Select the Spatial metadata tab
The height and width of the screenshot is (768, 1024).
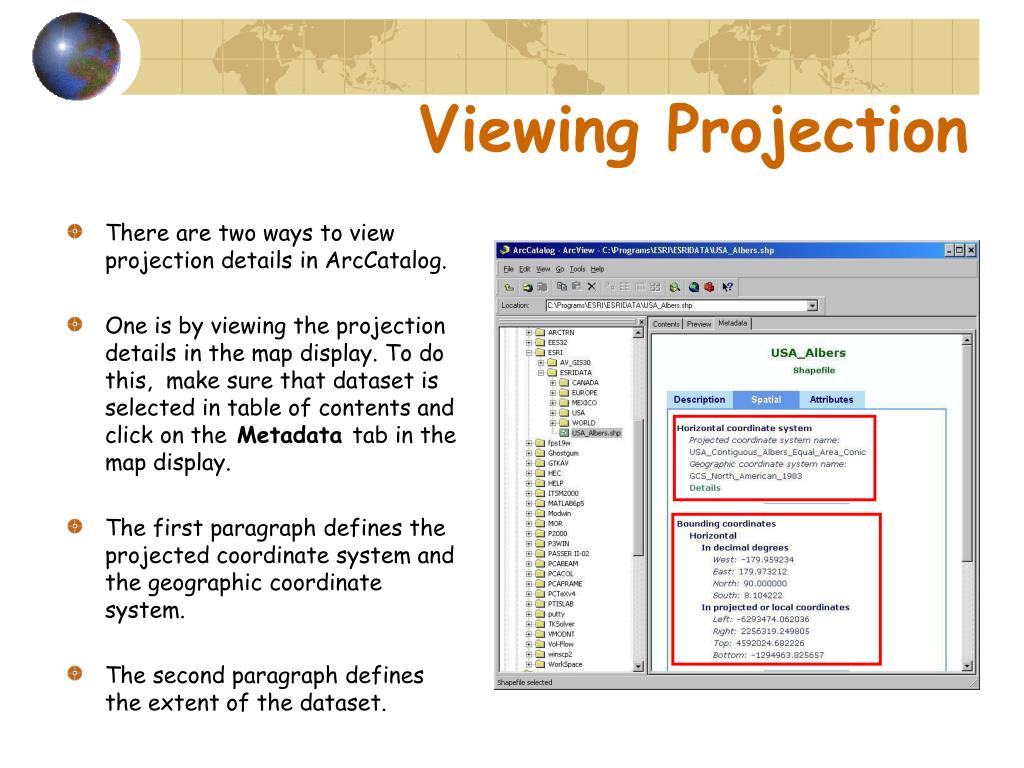tap(766, 400)
